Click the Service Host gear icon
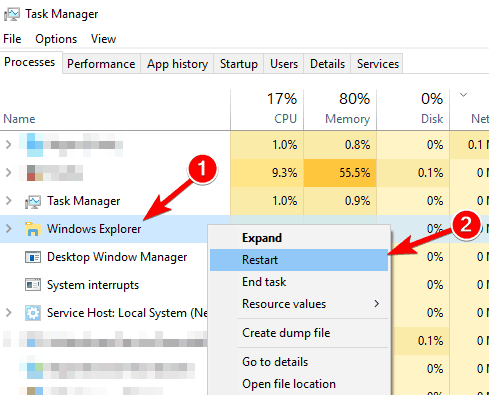 (x=33, y=313)
